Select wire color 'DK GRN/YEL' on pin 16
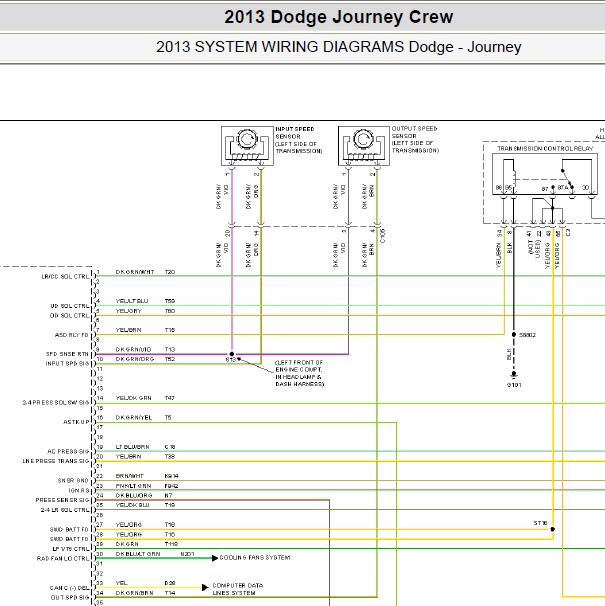Image resolution: width=605 pixels, height=606 pixels. [x=134, y=418]
